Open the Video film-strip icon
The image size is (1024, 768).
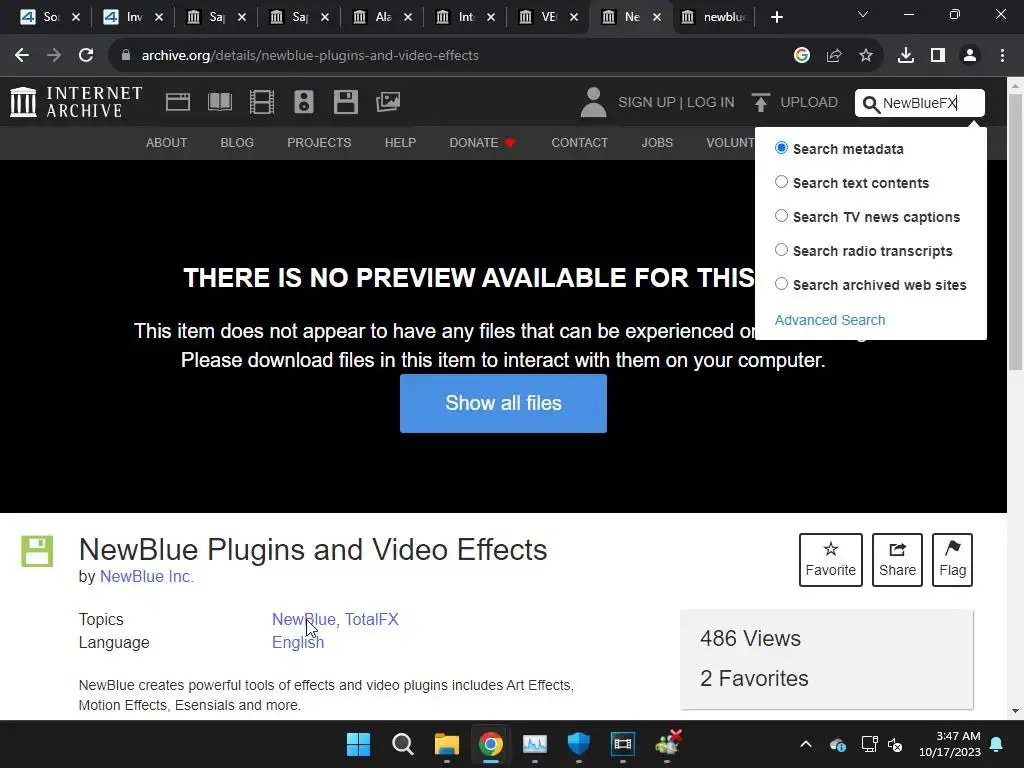(262, 102)
